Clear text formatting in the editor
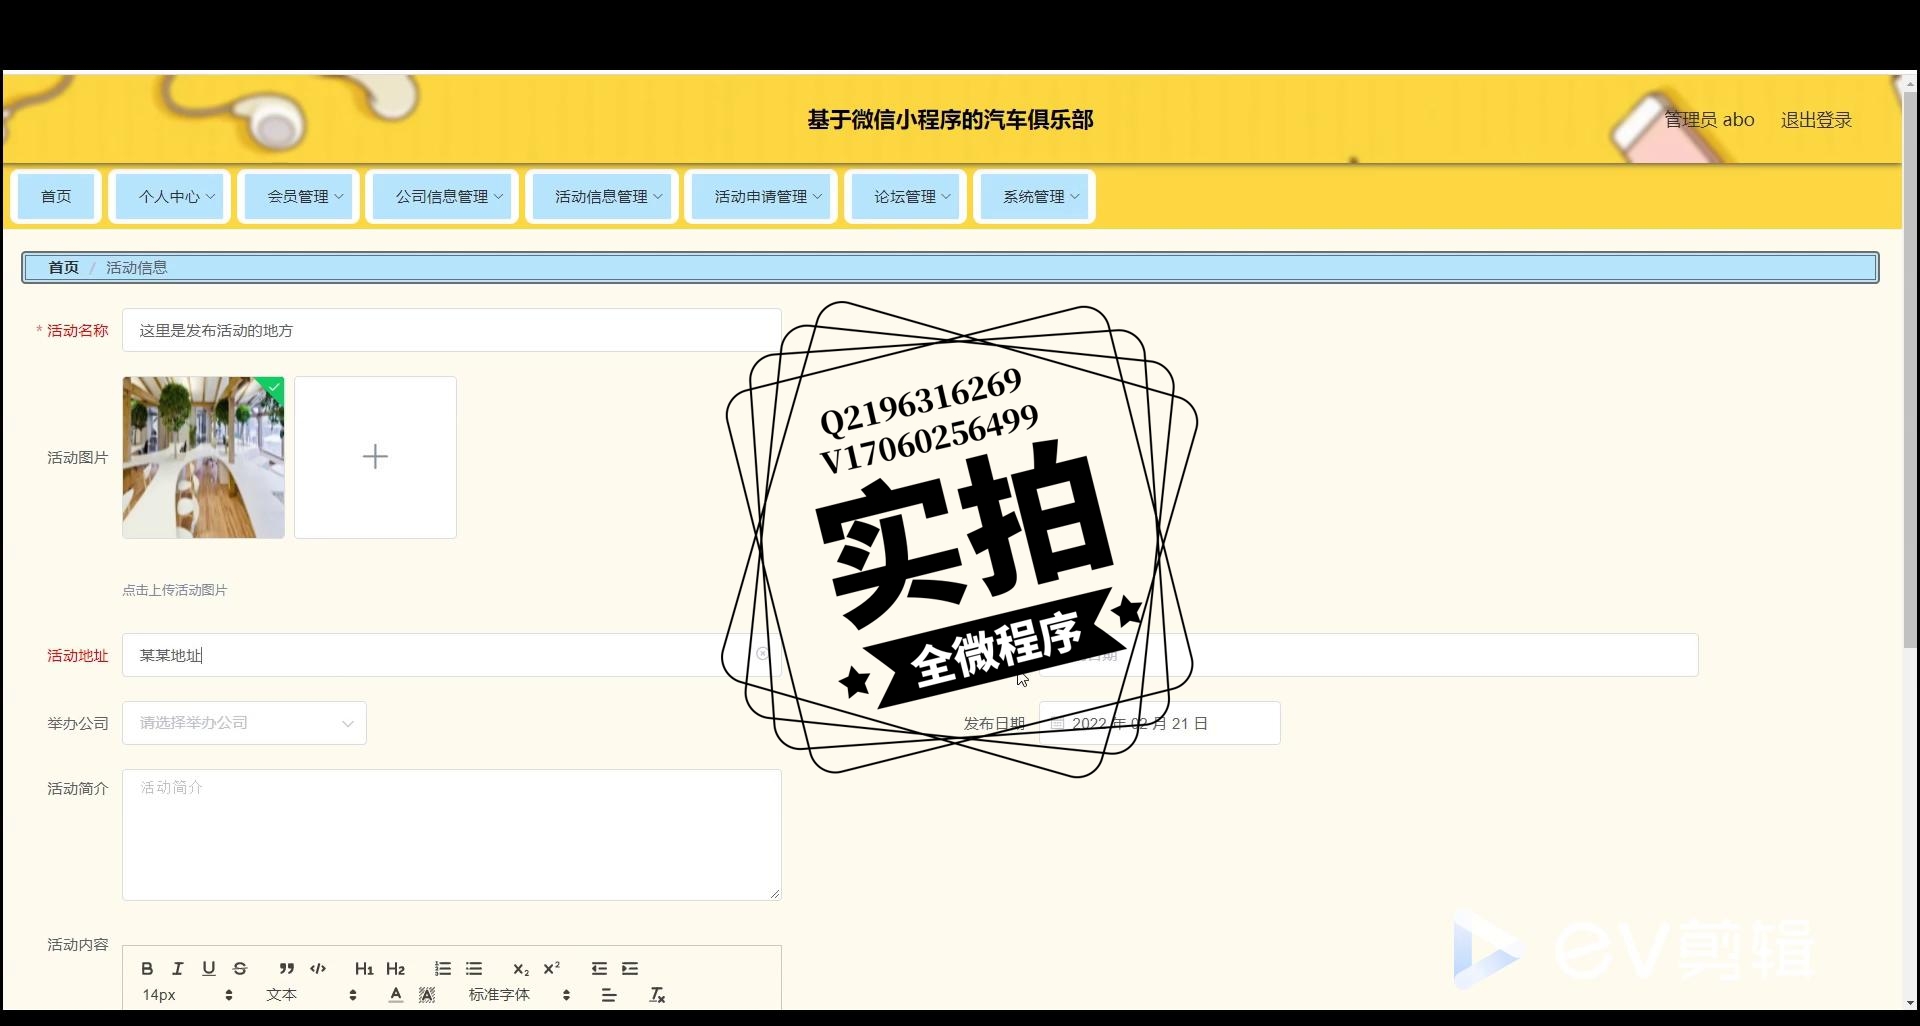 tap(657, 994)
